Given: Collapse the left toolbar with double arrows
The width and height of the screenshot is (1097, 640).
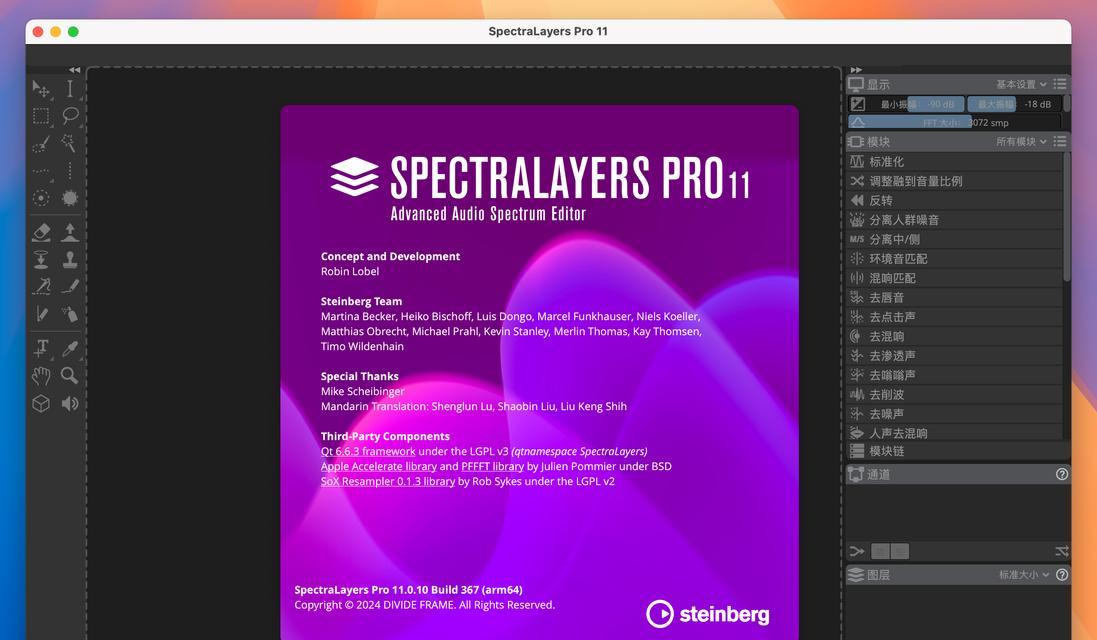Looking at the screenshot, I should pos(75,70).
